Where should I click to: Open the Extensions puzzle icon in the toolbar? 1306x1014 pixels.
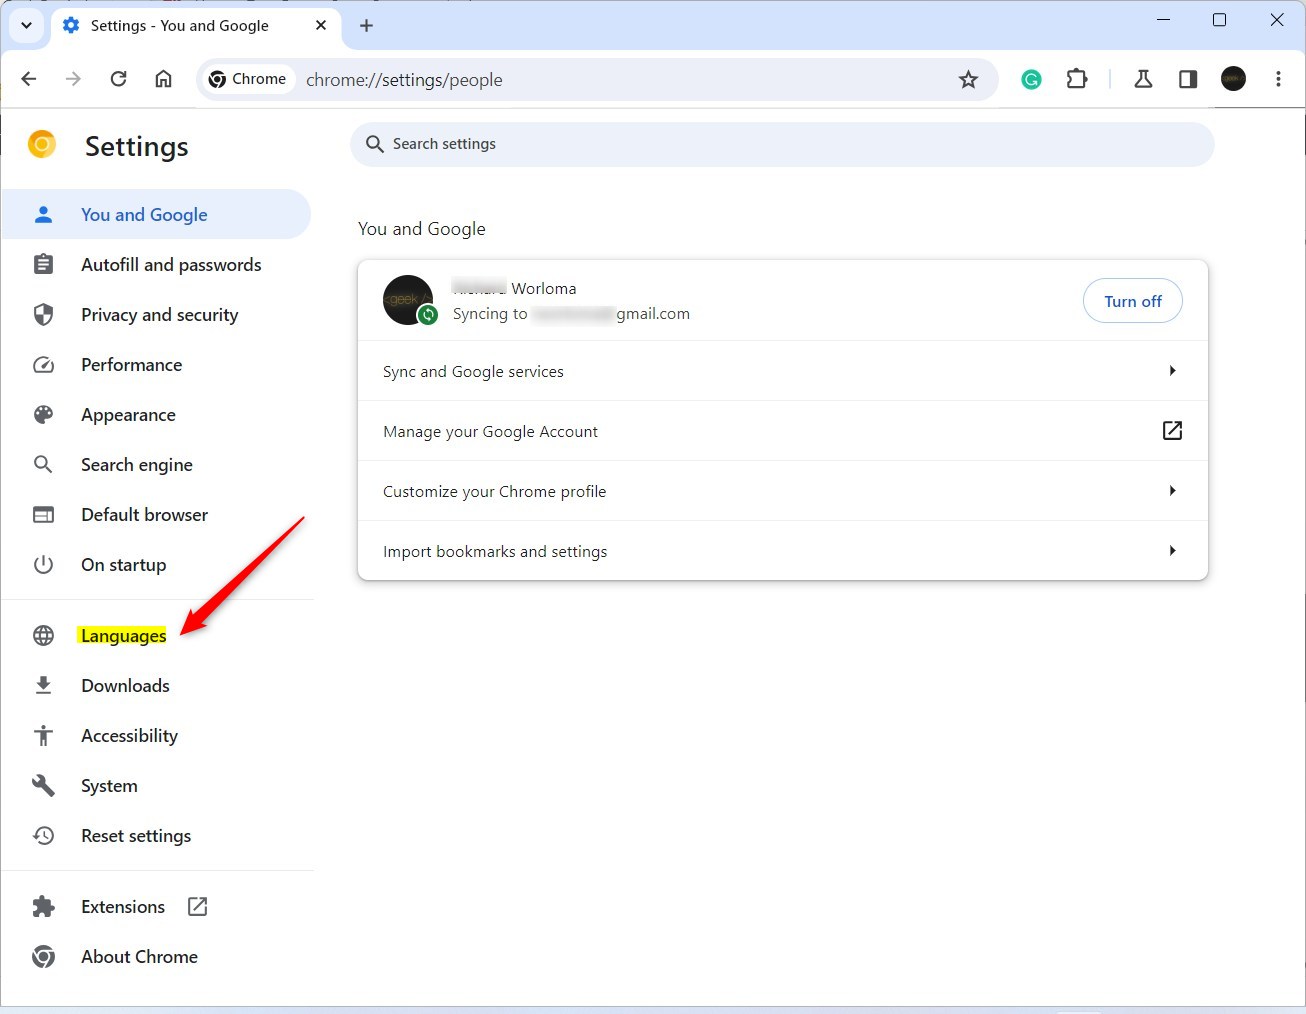coord(1077,78)
